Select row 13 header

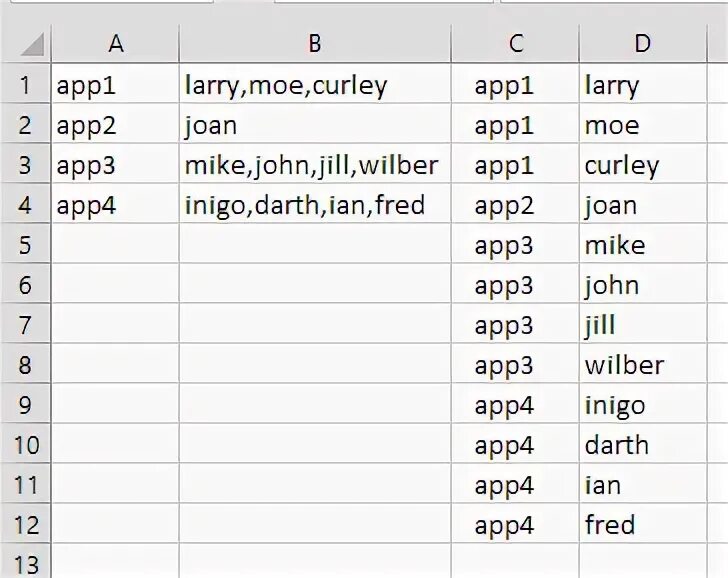click(25, 564)
